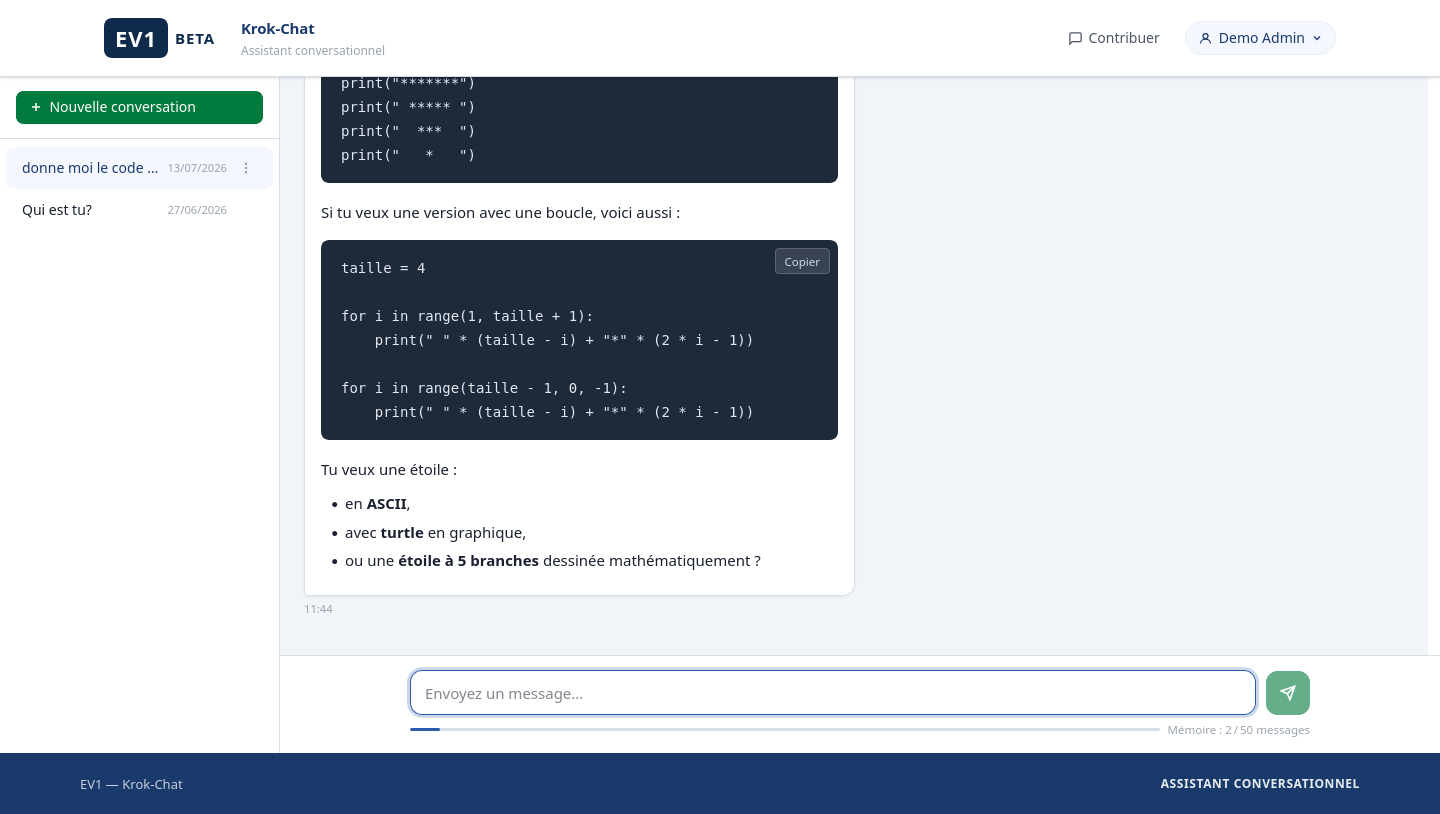Click 'Si tu veux une version avec une boucle' text
Viewport: 1440px width, 814px height.
(500, 213)
